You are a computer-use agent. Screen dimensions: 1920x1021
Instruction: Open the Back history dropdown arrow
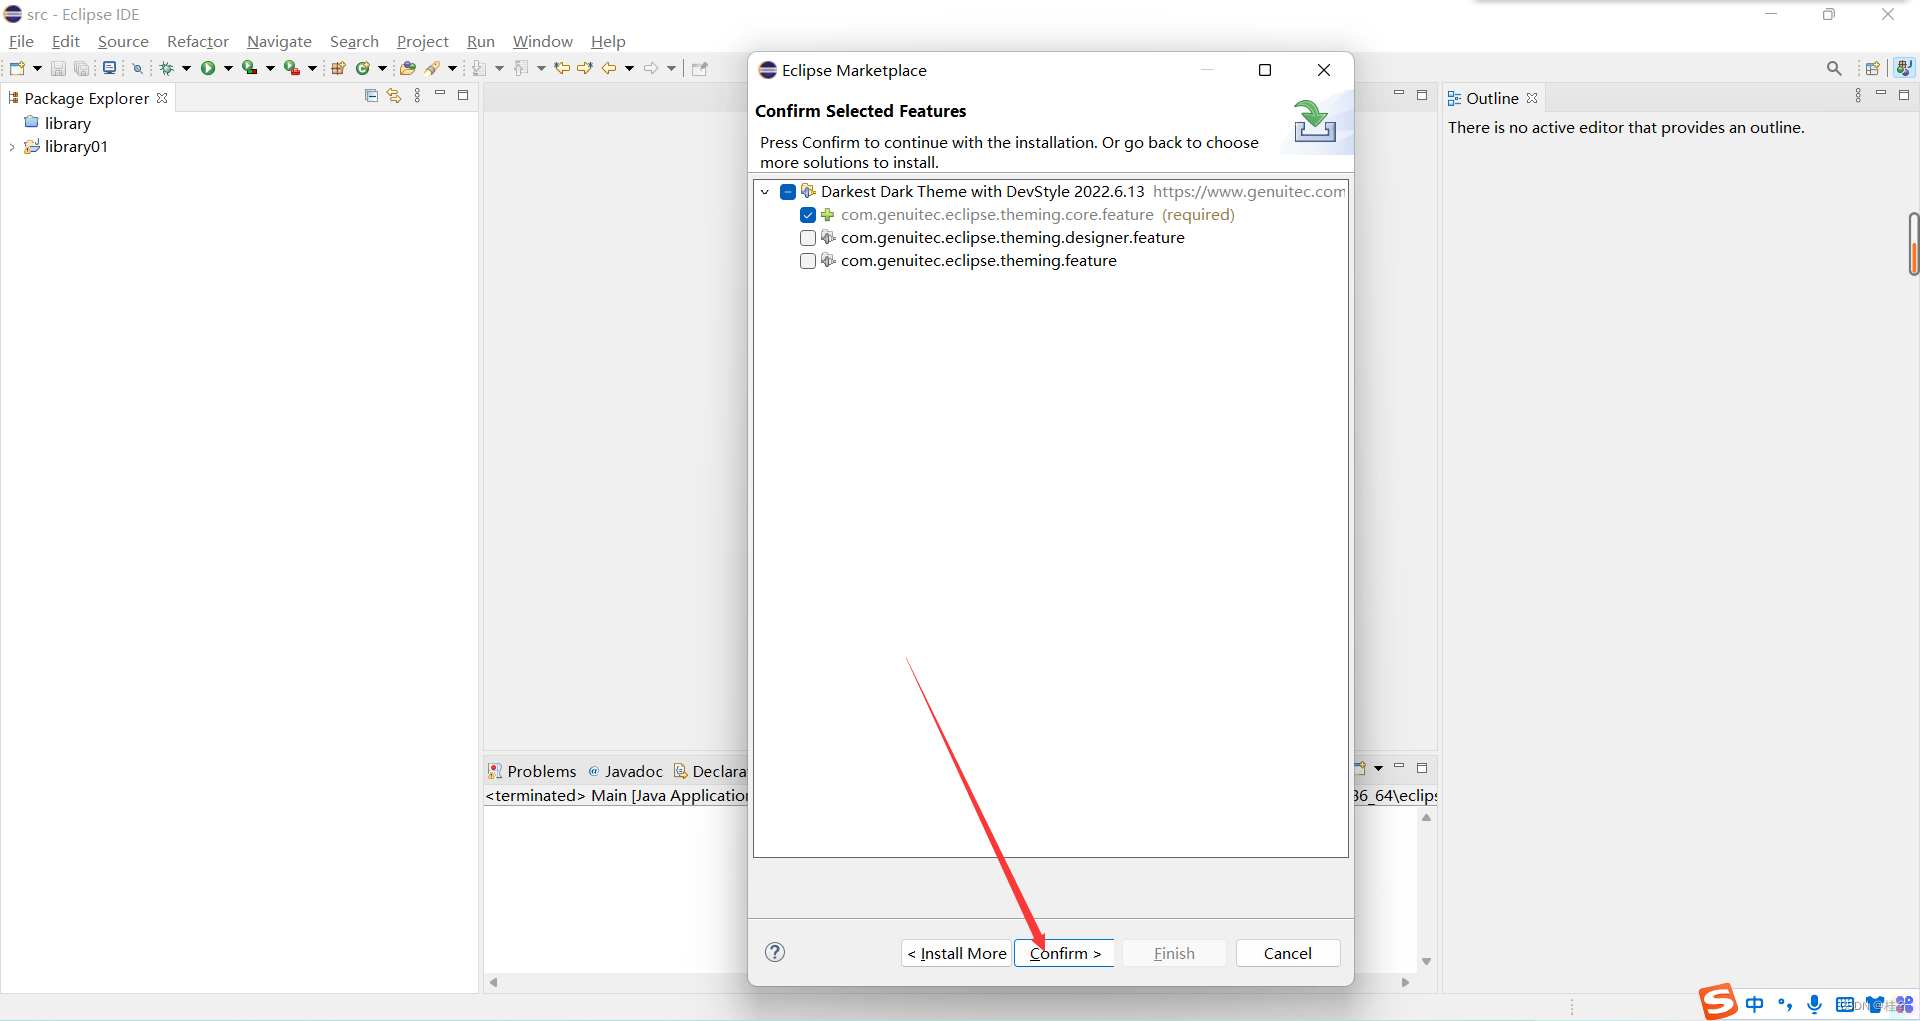point(629,68)
